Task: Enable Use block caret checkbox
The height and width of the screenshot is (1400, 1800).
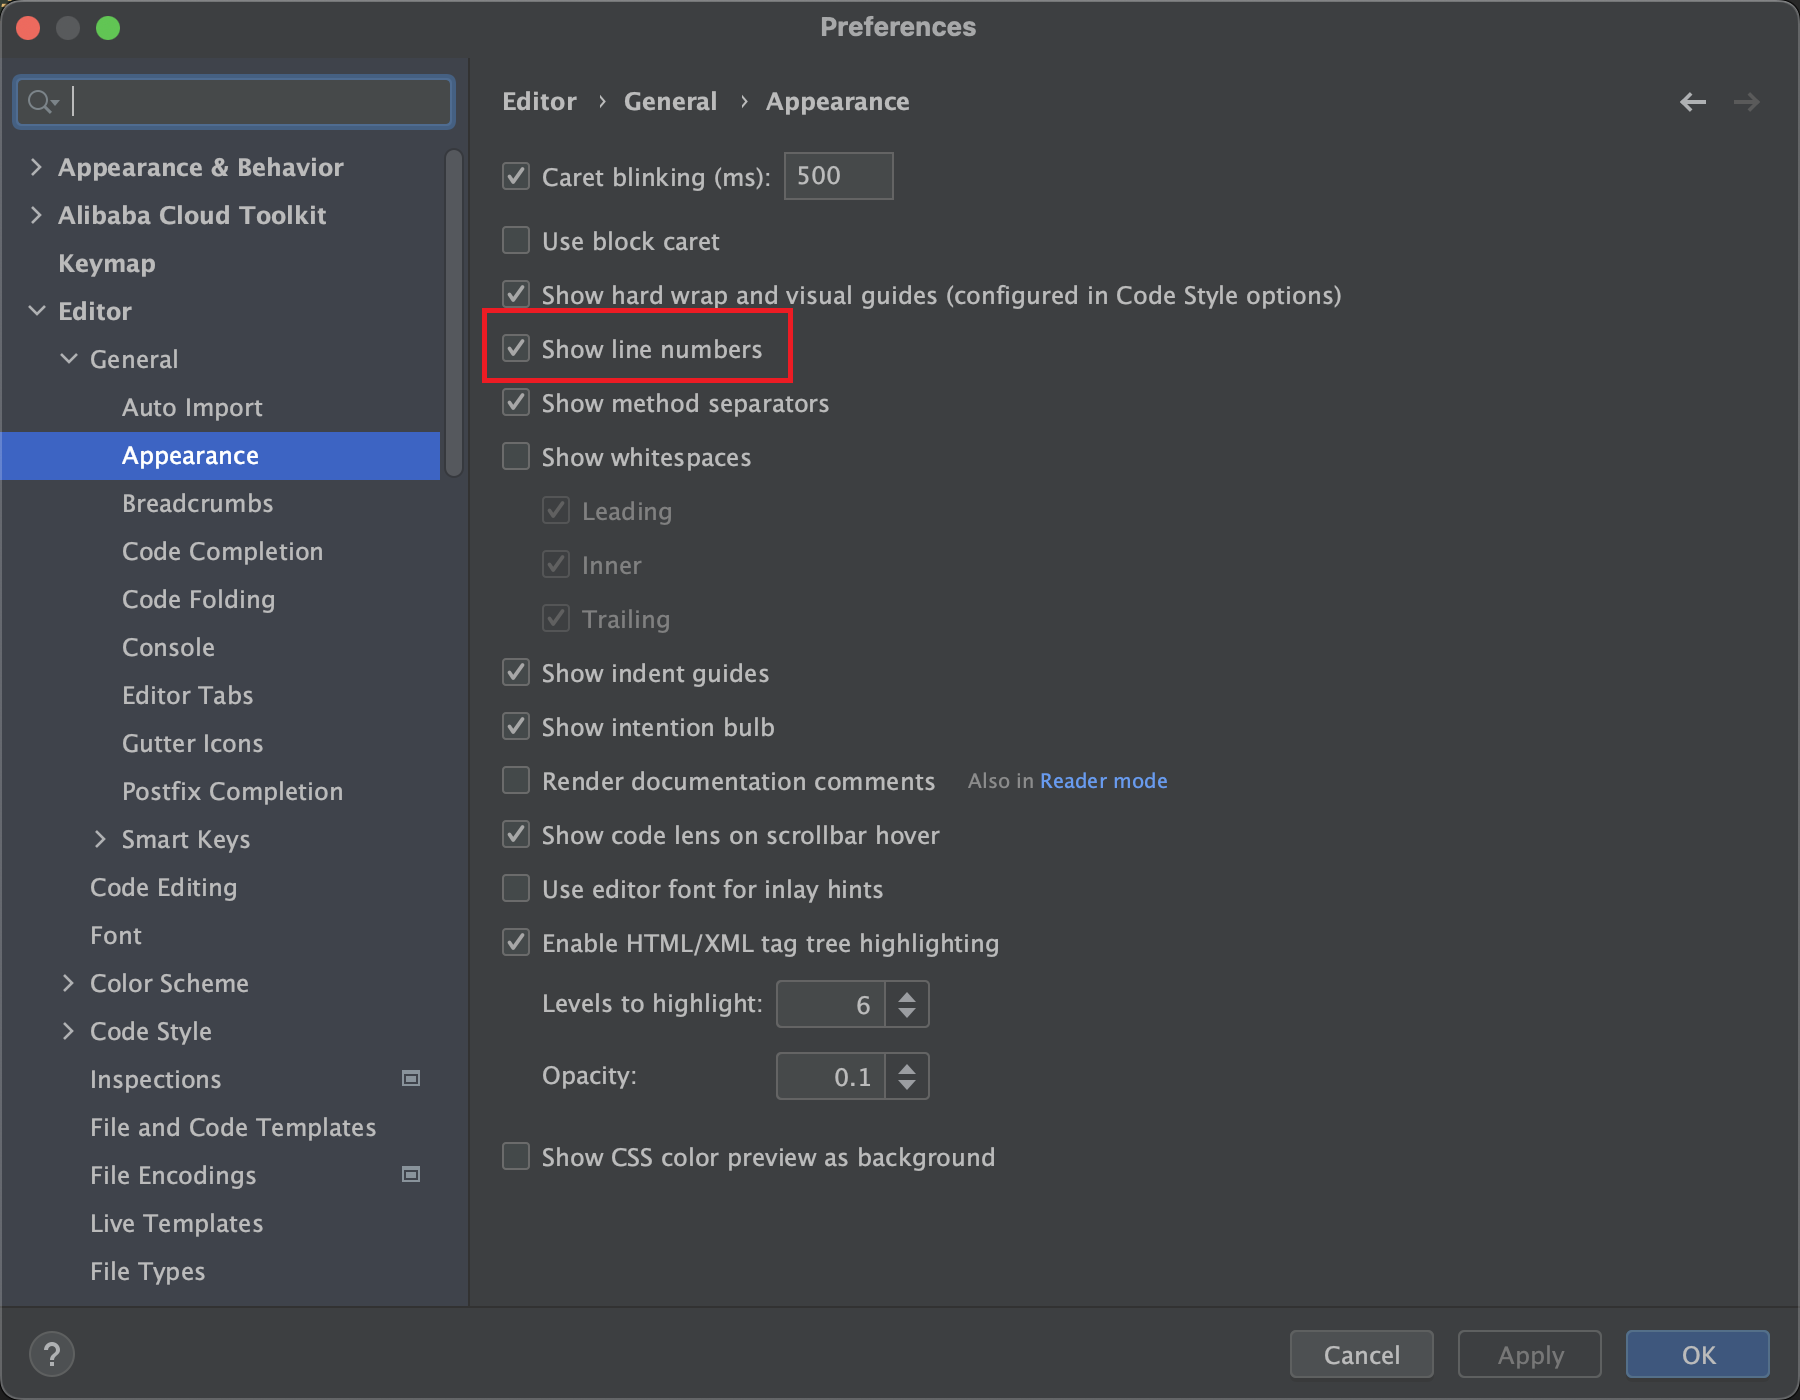Action: [516, 240]
